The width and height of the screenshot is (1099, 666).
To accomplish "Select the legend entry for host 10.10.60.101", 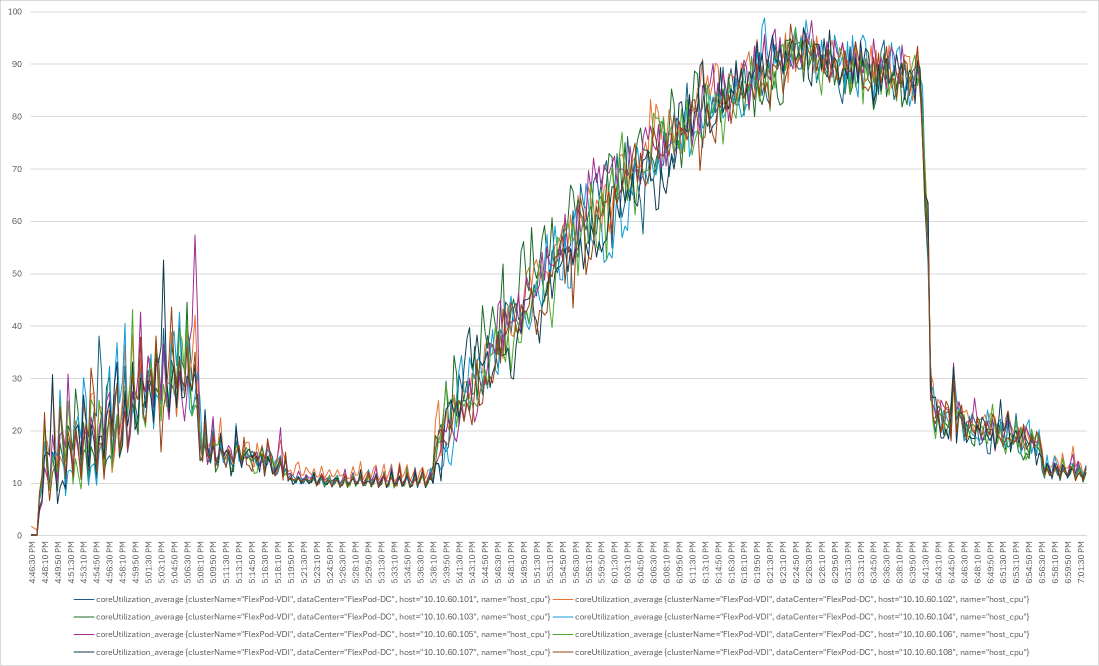I will (x=312, y=599).
